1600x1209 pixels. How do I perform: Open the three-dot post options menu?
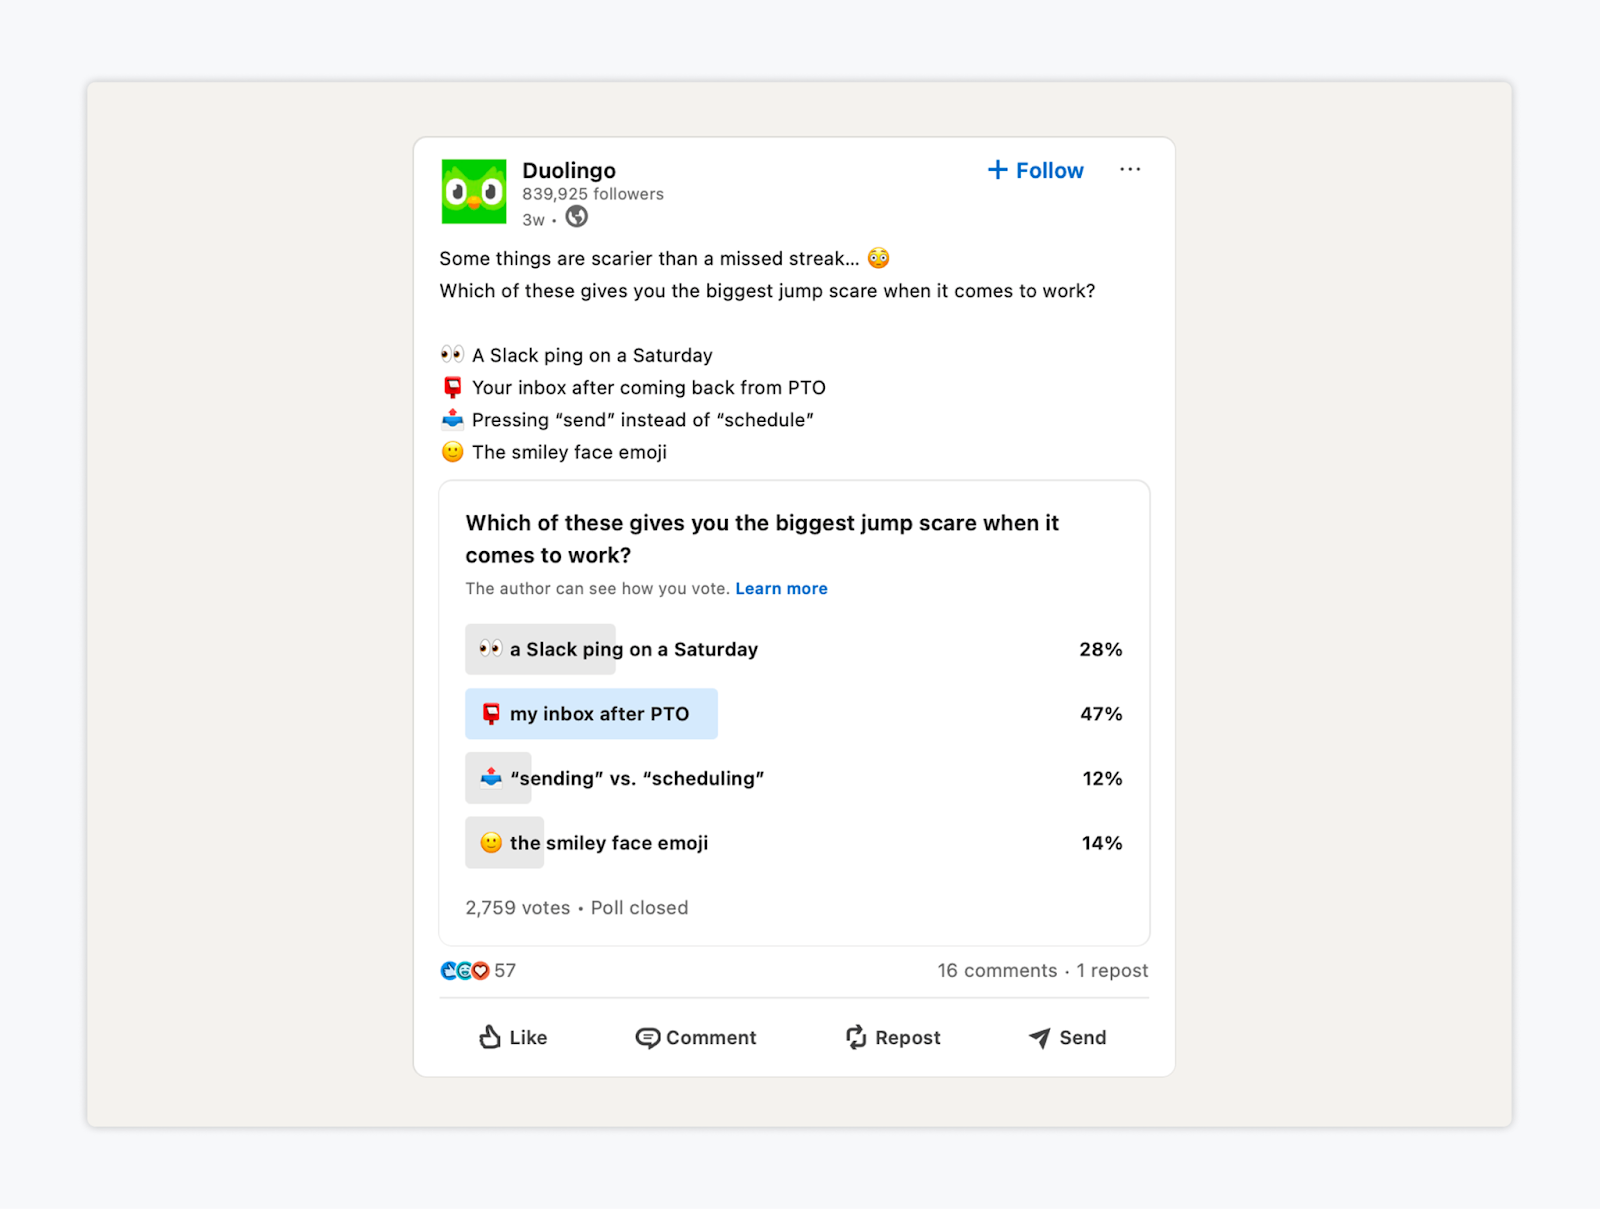1130,169
